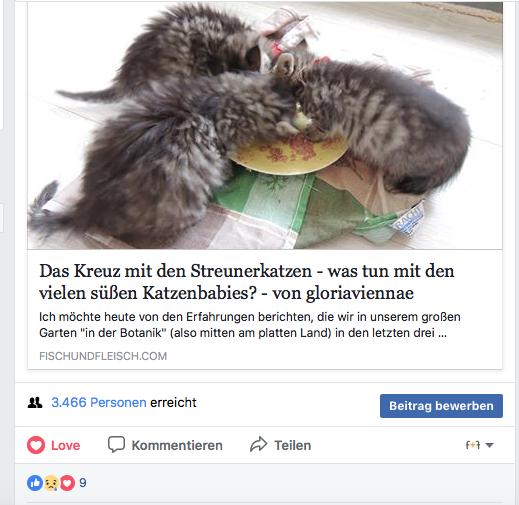Open the red heart reaction list
The height and width of the screenshot is (505, 519).
point(67,483)
